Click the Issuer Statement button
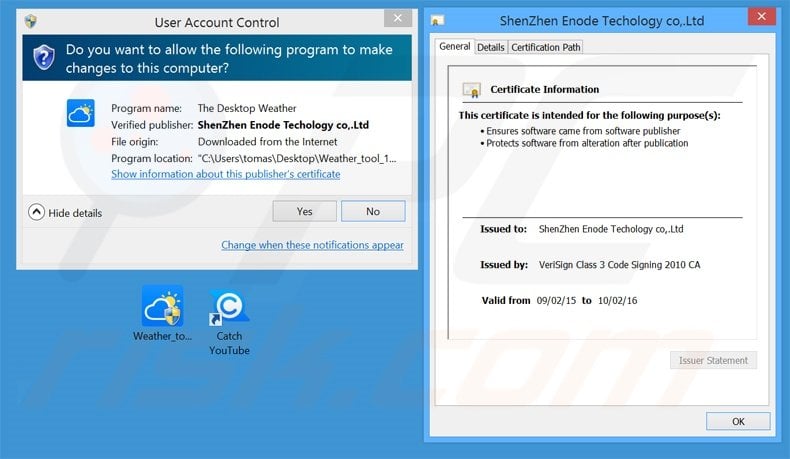 [x=713, y=360]
